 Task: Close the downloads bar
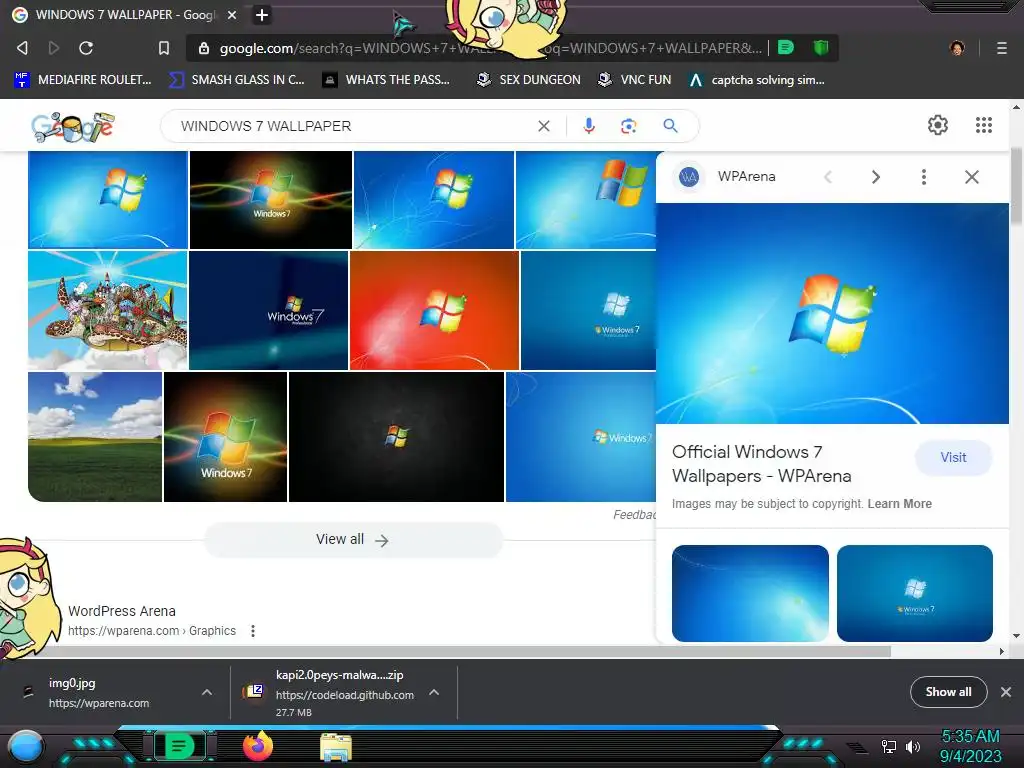point(1006,692)
